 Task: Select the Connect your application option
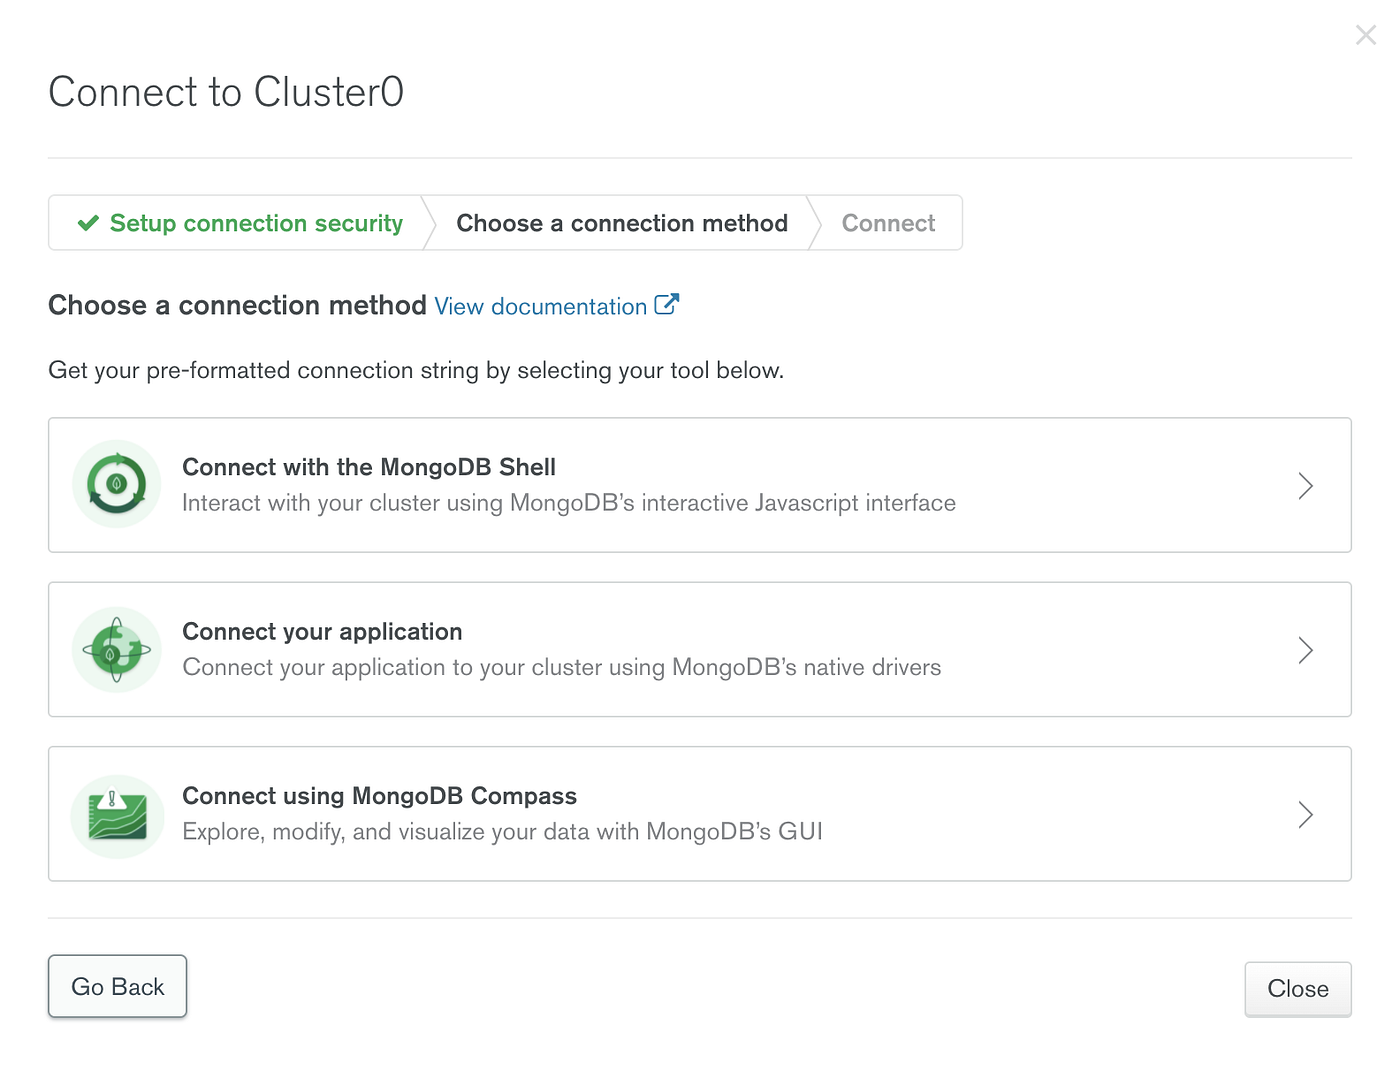pos(698,649)
